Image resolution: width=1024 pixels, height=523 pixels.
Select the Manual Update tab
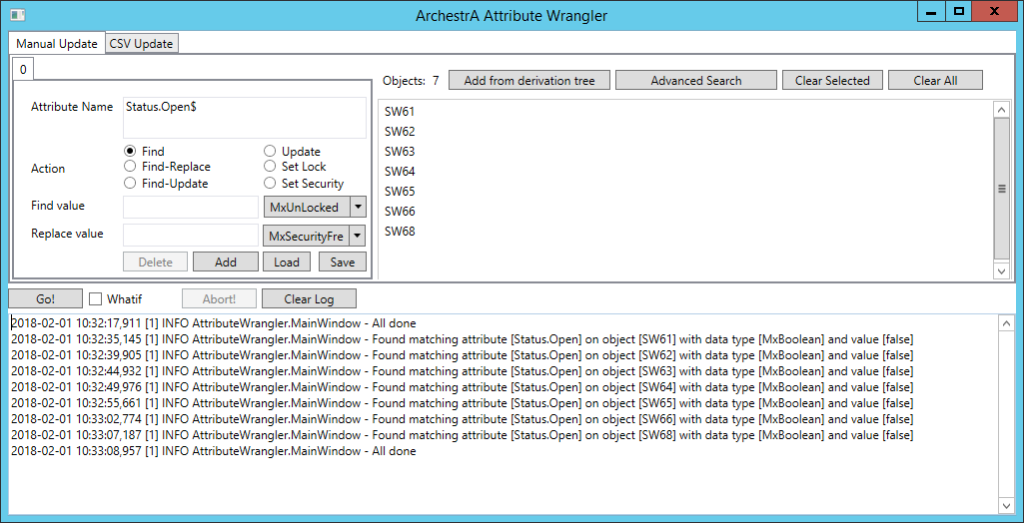pyautogui.click(x=57, y=44)
